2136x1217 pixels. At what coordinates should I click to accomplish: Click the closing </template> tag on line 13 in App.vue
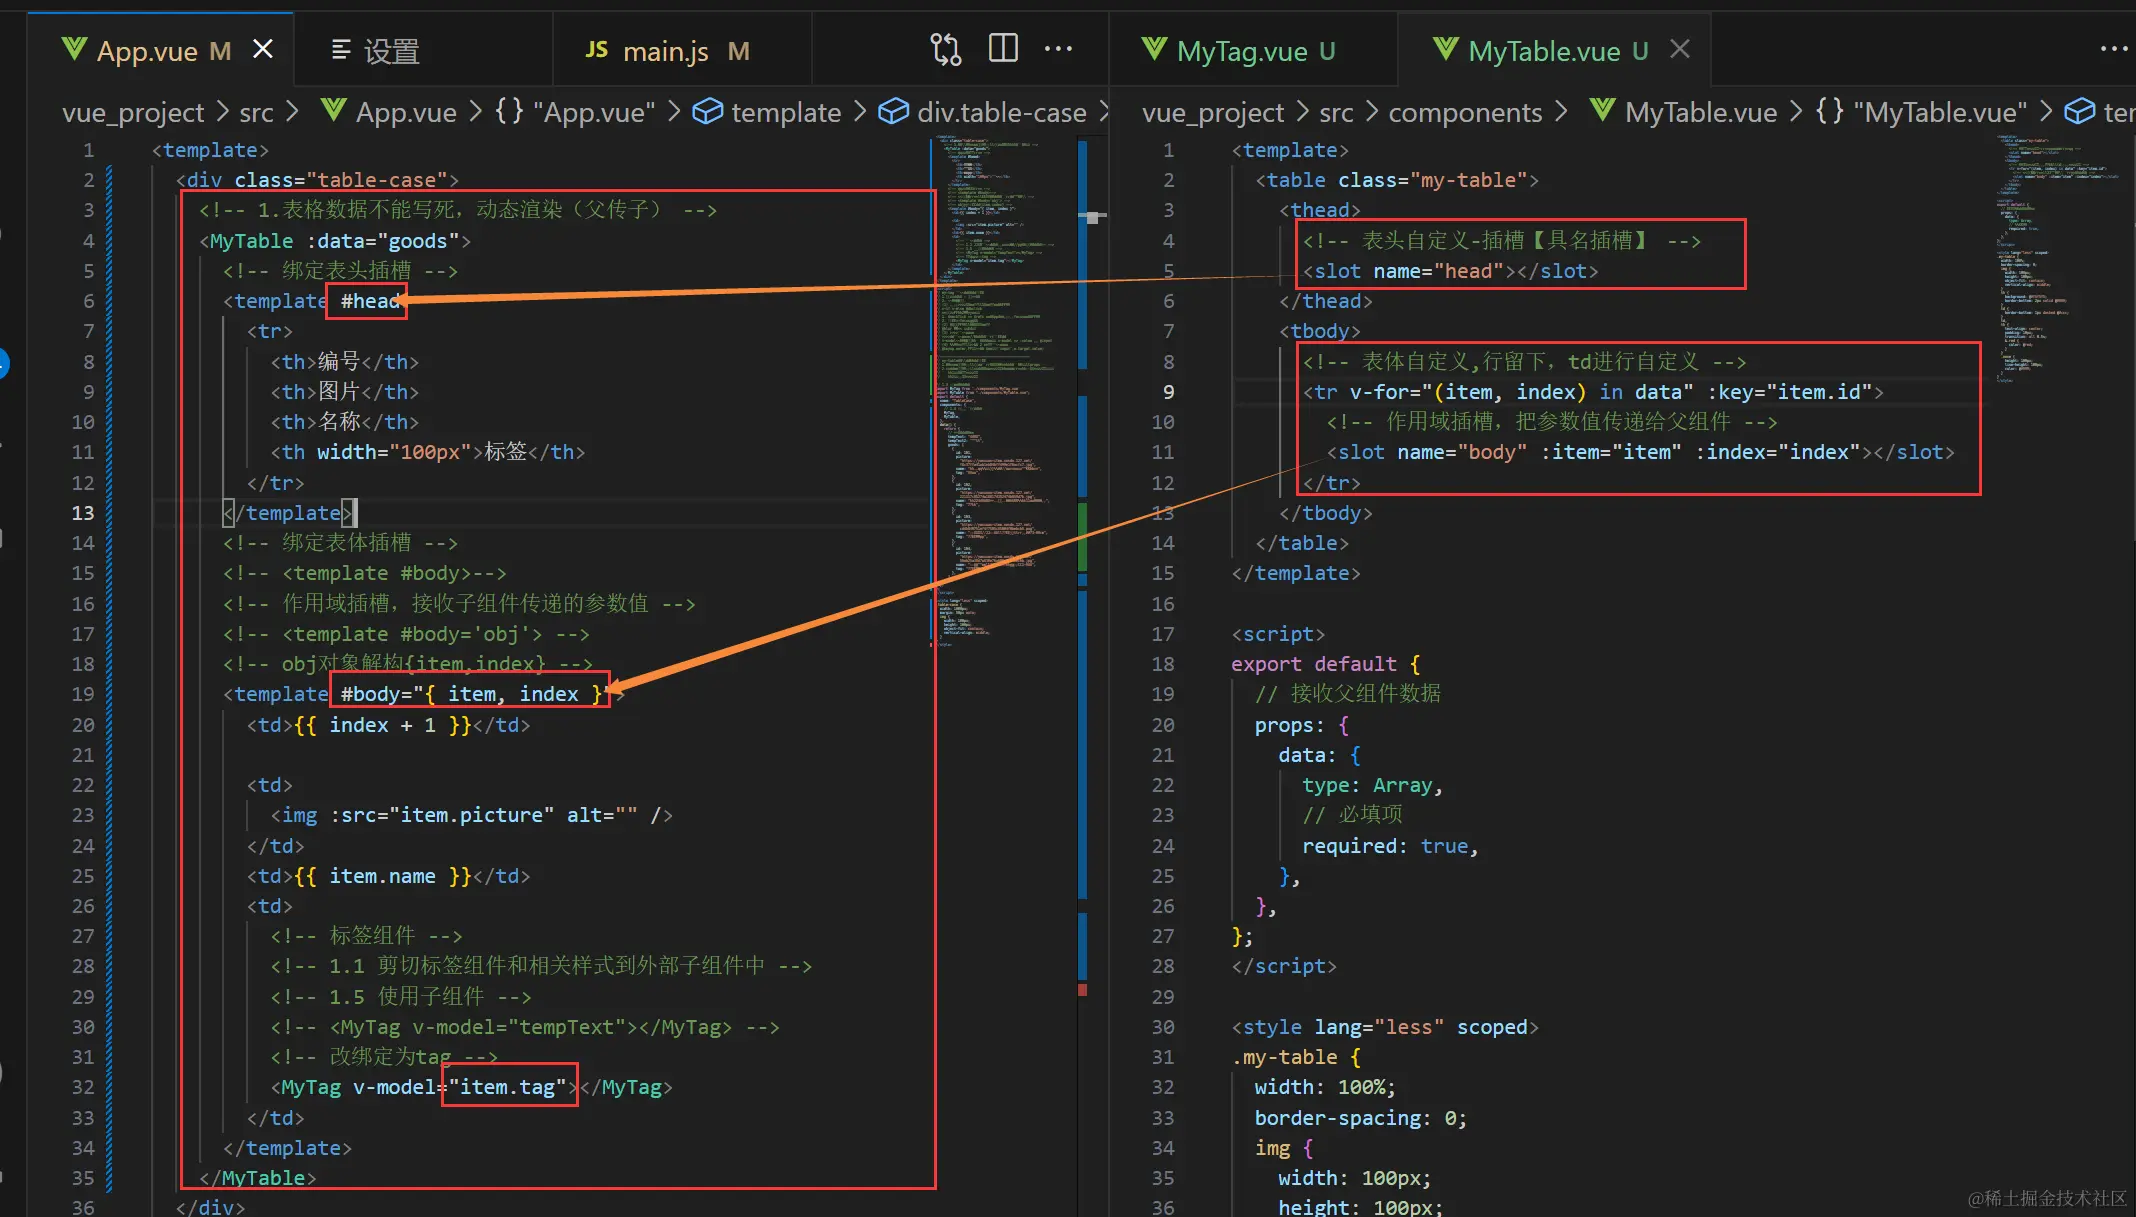[x=289, y=513]
